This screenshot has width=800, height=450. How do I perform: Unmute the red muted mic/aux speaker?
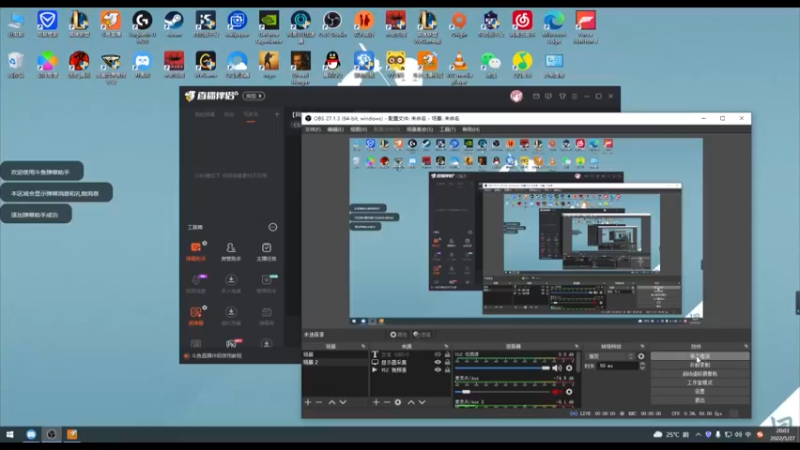click(x=557, y=392)
